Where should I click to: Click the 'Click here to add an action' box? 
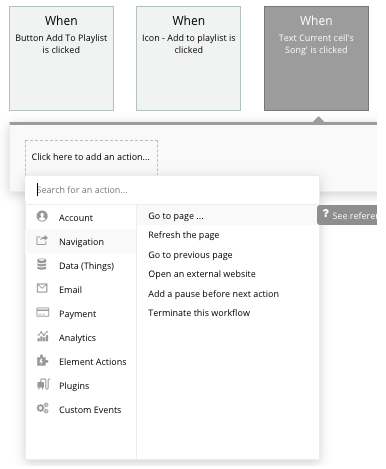click(91, 157)
